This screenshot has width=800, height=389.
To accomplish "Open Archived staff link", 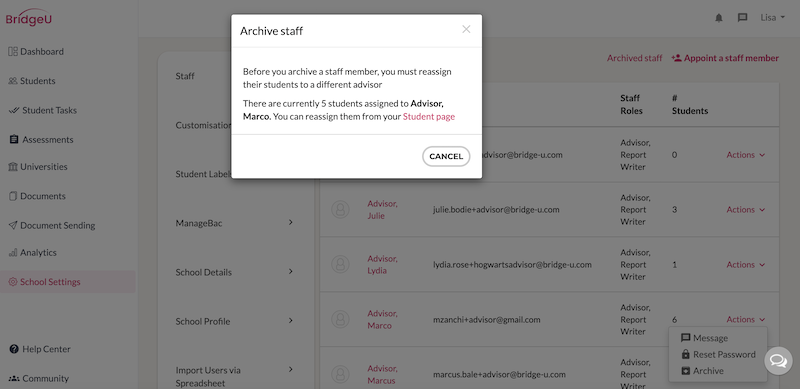I will point(634,58).
